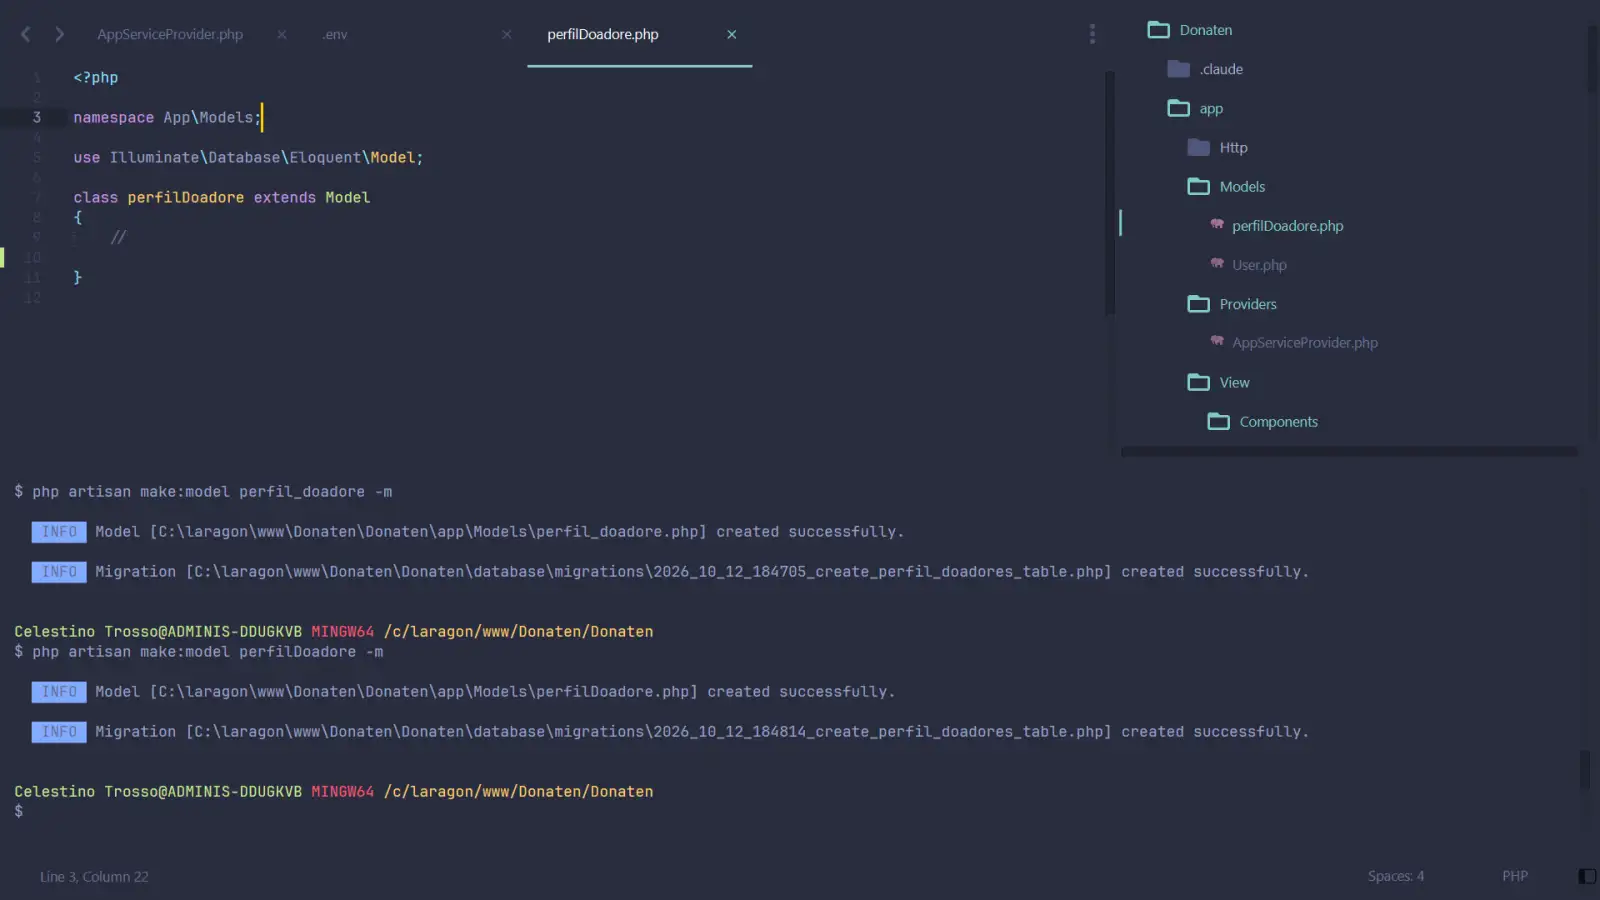
Task: Collapse the app folder icon
Action: (x=1179, y=108)
